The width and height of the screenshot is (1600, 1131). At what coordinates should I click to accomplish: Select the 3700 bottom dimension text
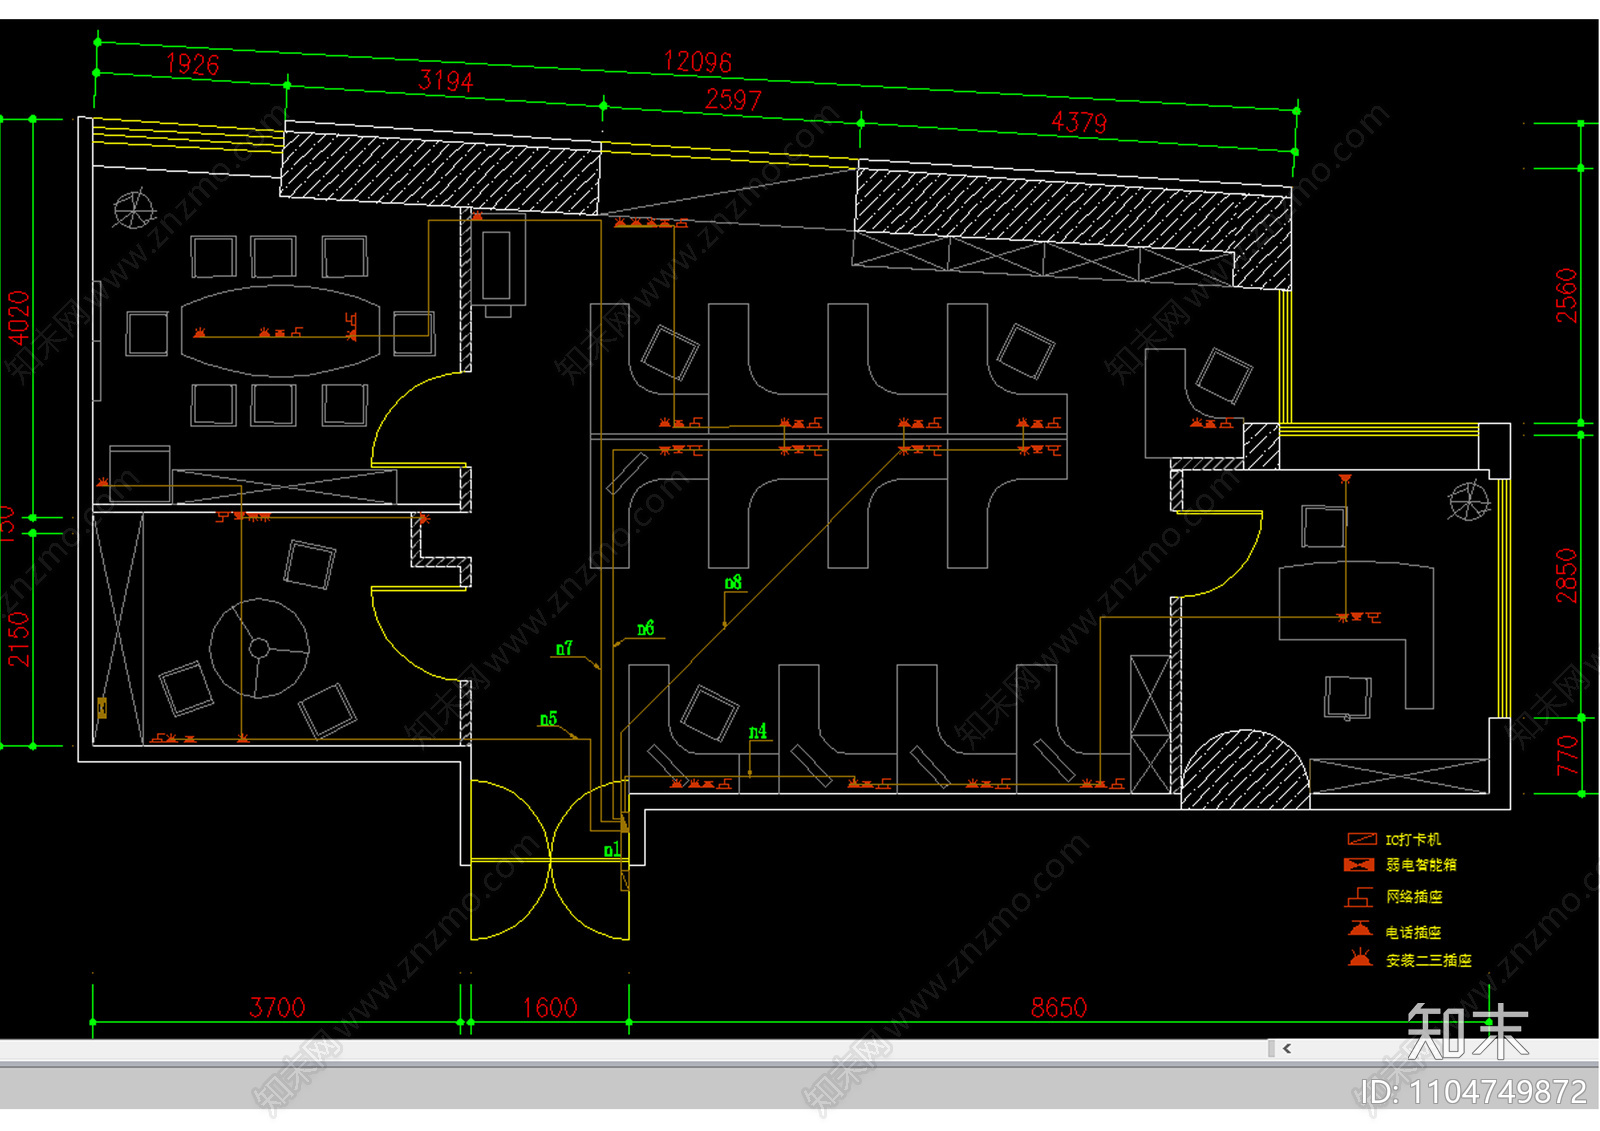pyautogui.click(x=277, y=1007)
